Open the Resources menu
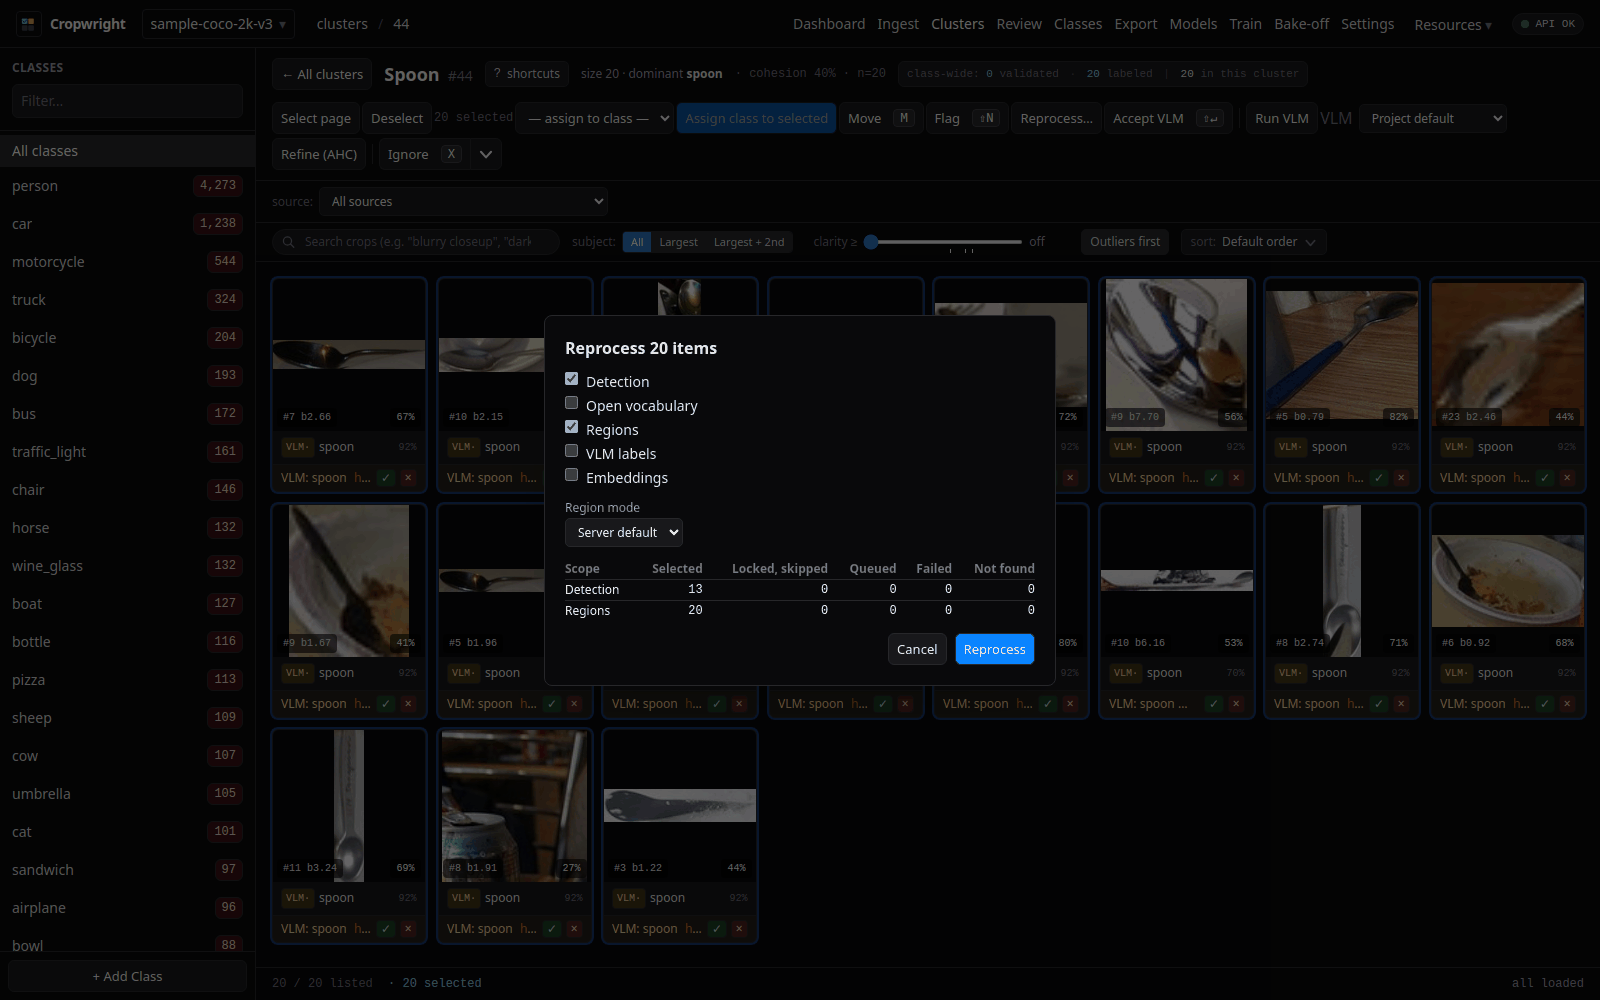The height and width of the screenshot is (1000, 1600). (1453, 25)
